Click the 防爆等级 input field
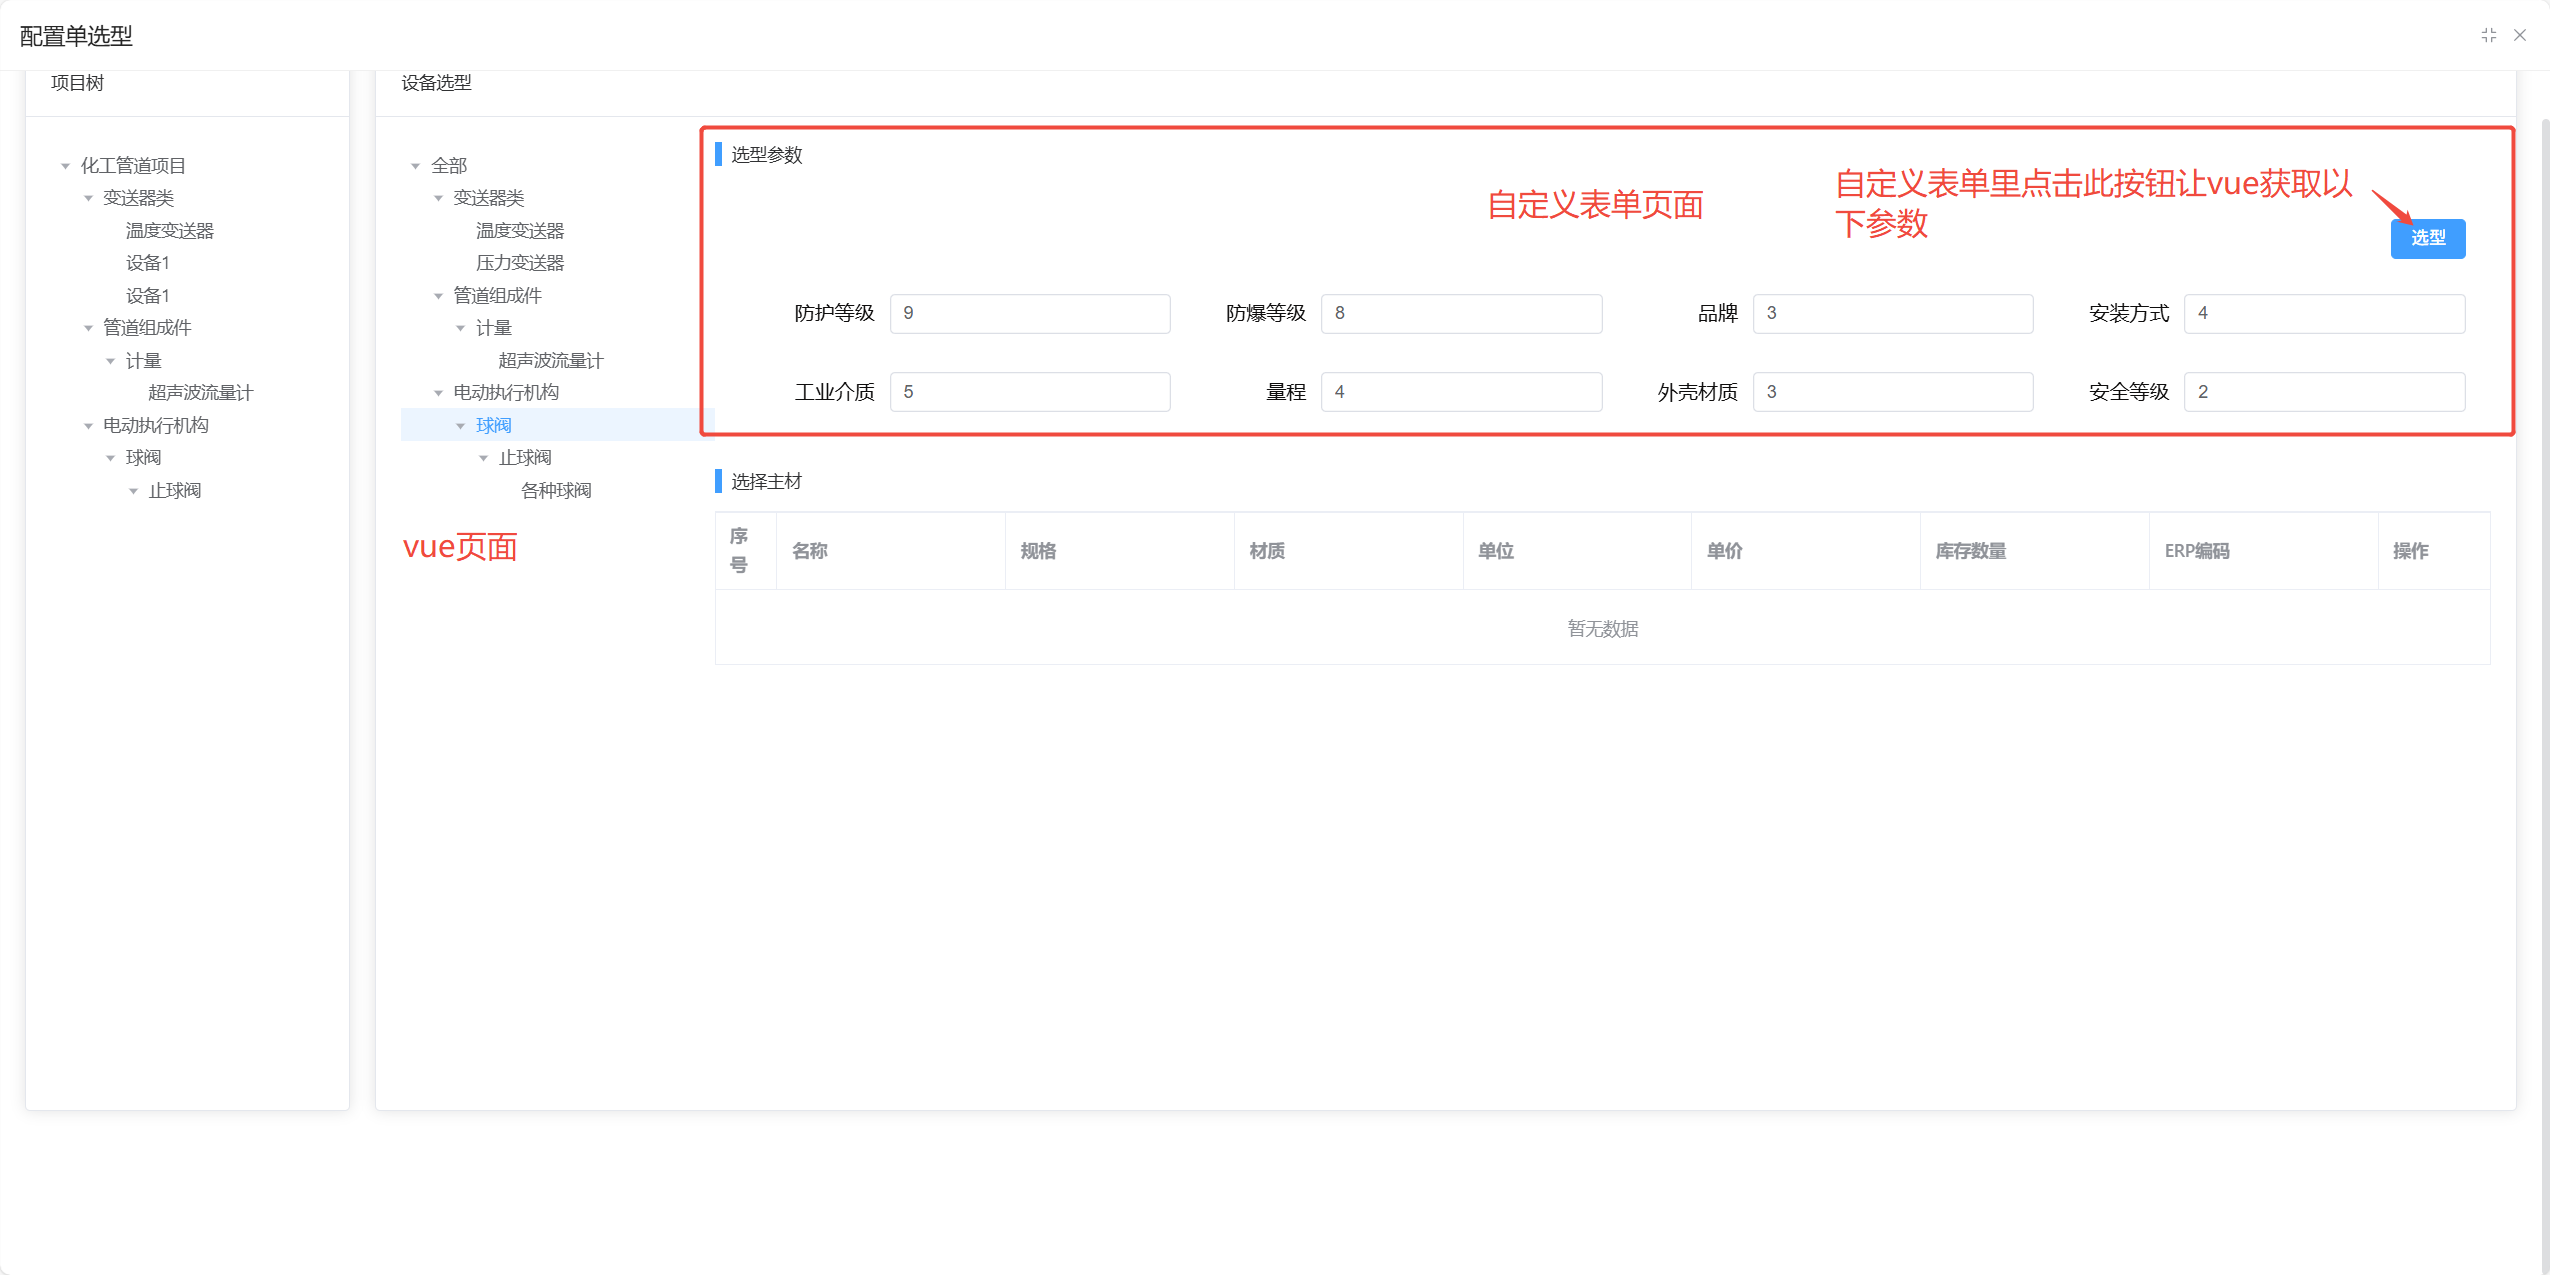 1460,313
